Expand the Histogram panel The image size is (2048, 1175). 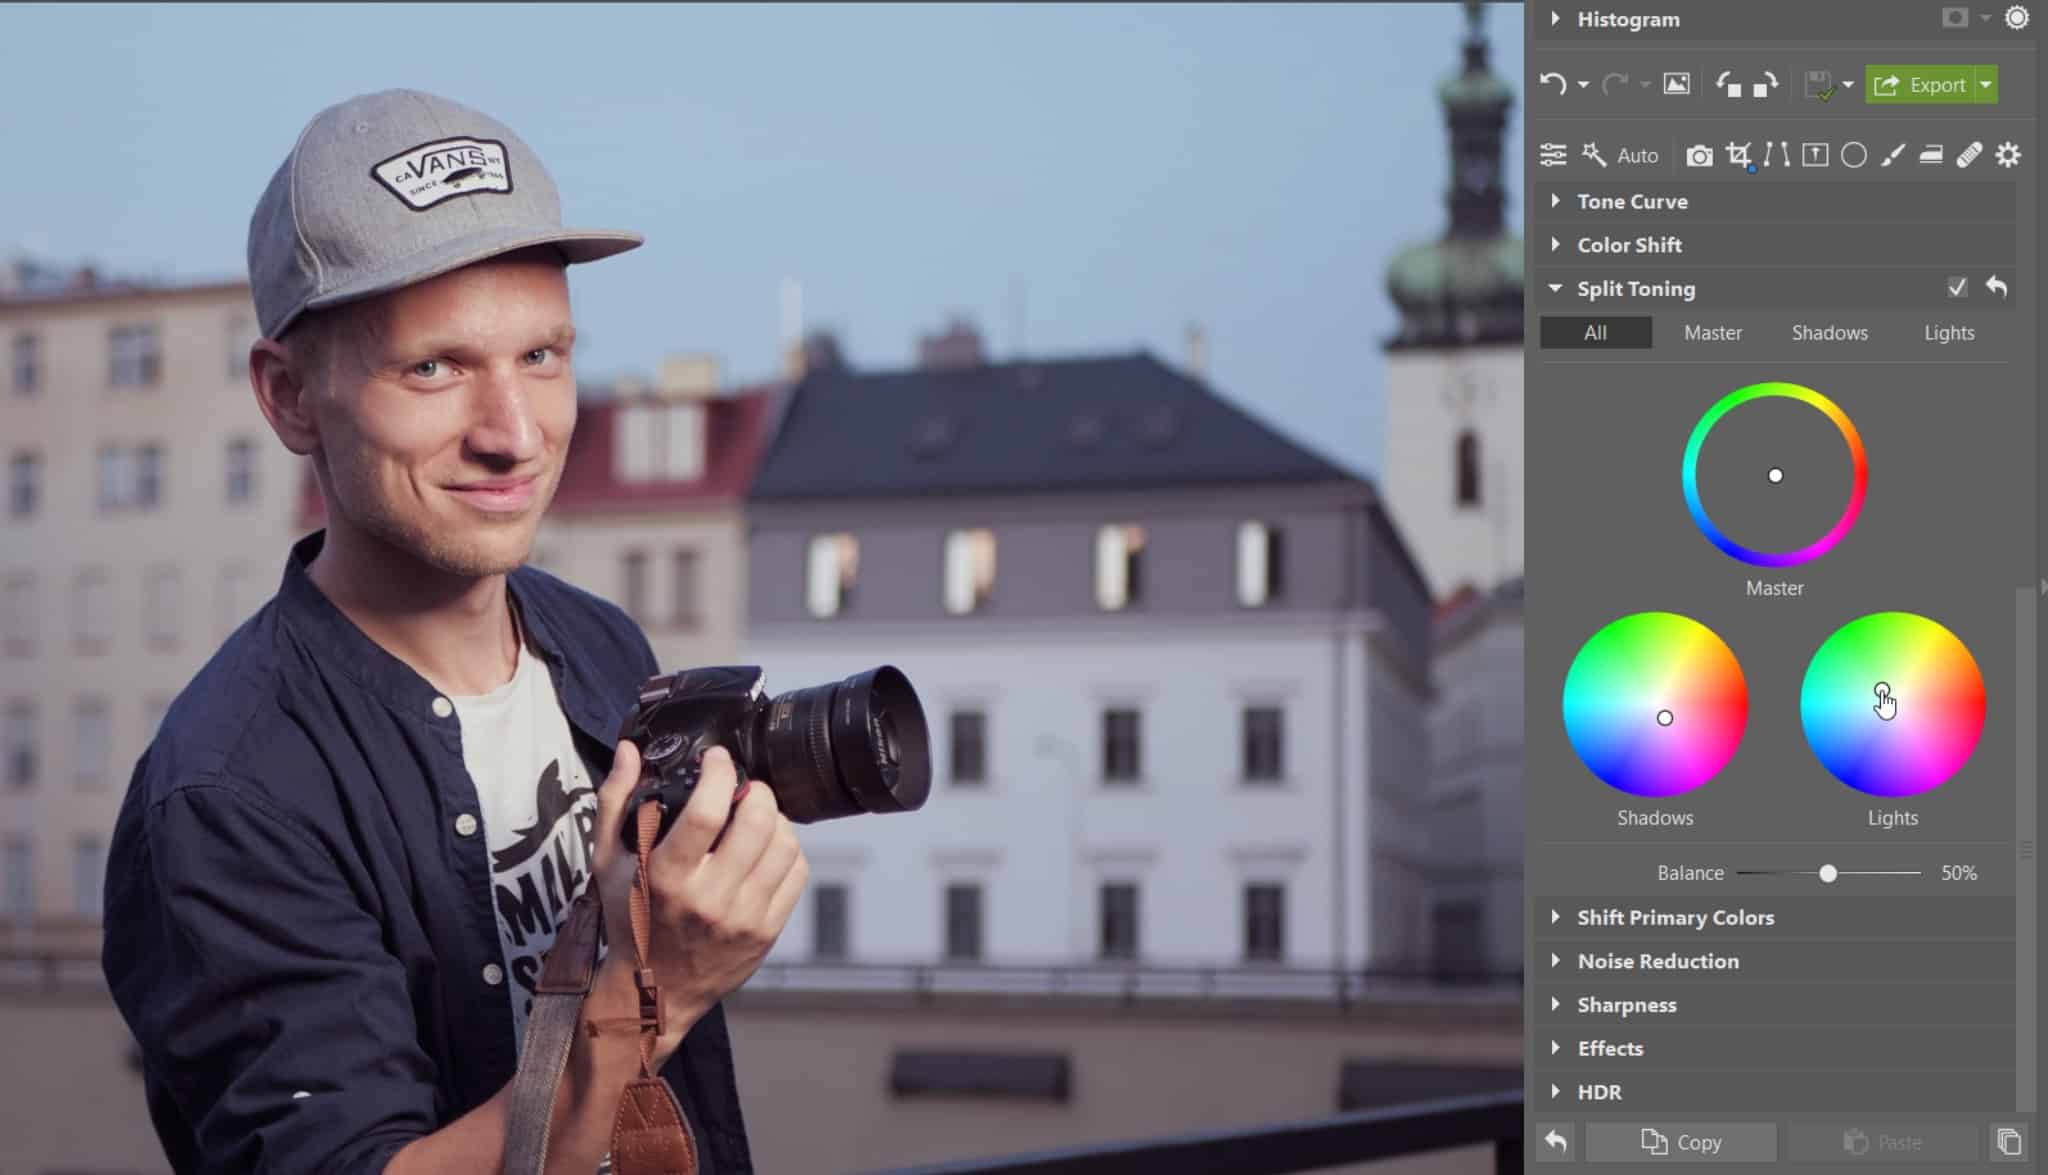[x=1556, y=18]
